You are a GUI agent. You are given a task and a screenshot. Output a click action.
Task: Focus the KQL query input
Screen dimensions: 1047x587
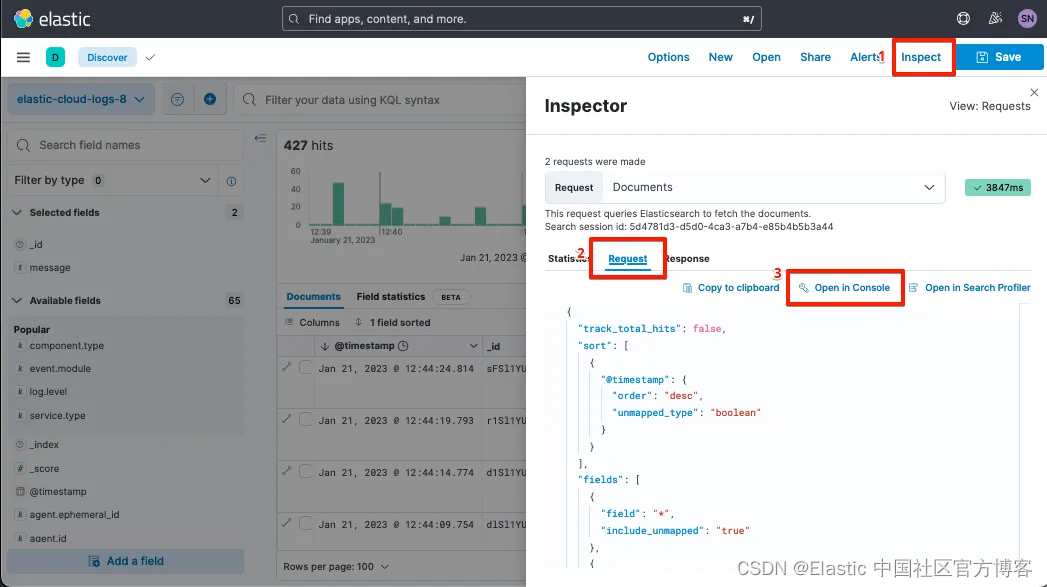[381, 100]
